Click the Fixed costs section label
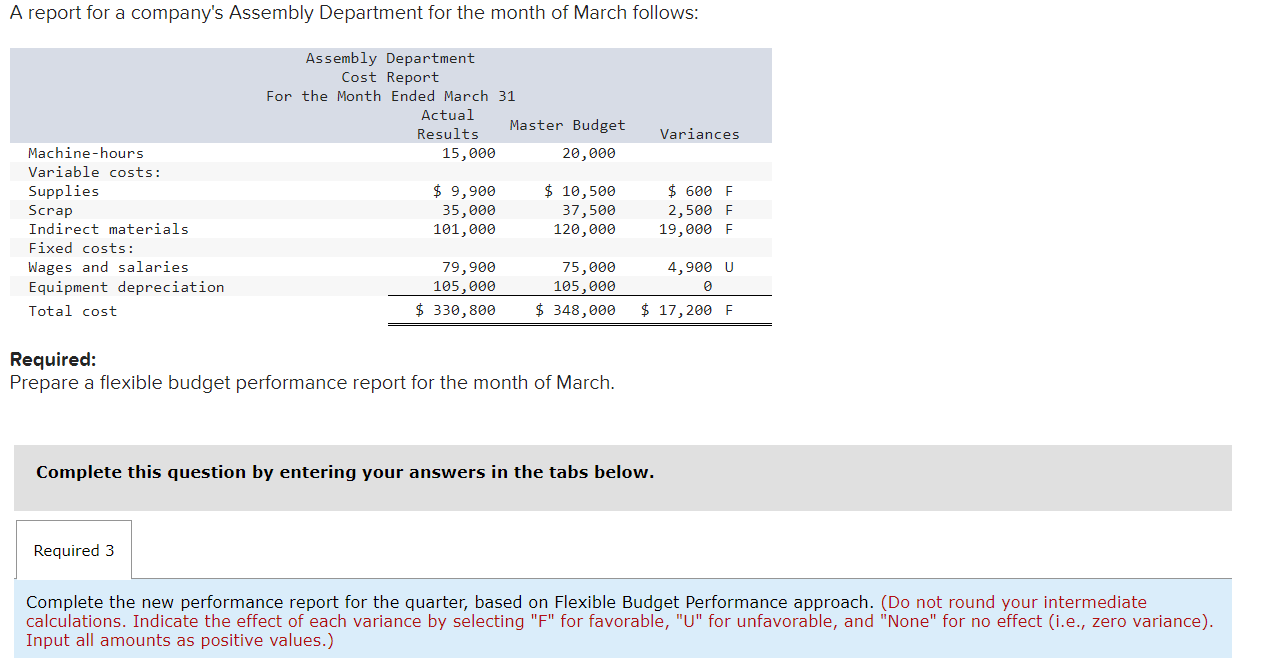 74,247
